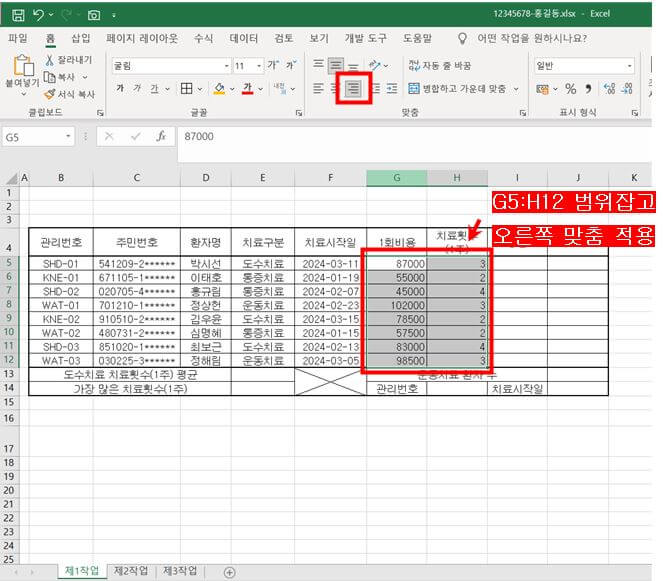The width and height of the screenshot is (663, 581).
Task: Switch to the 제3작업 sheet tab
Action: [180, 571]
